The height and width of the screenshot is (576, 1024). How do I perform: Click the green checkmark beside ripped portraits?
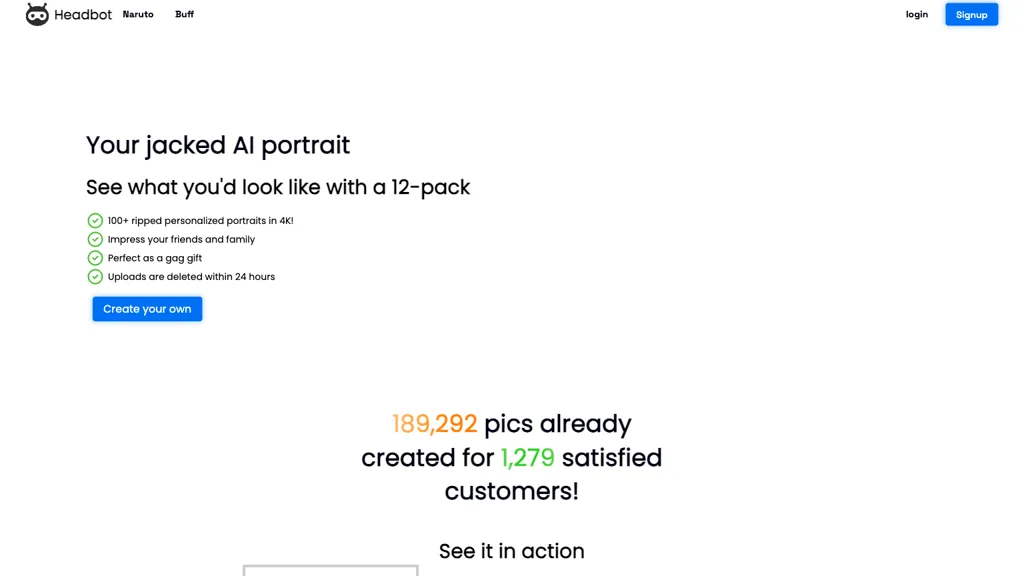[95, 221]
